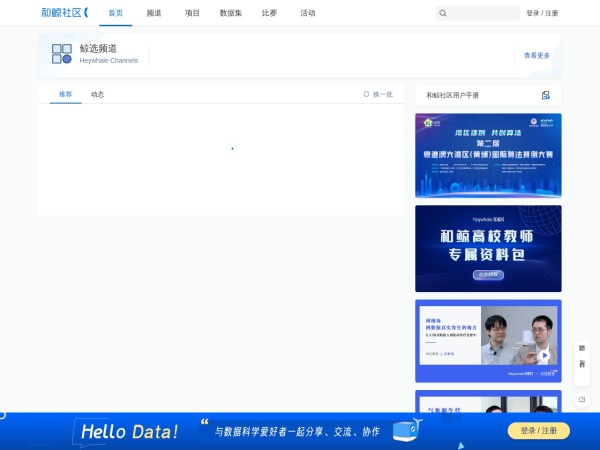Navigate to 数据集 in the top menu
600x450 pixels.
click(231, 14)
